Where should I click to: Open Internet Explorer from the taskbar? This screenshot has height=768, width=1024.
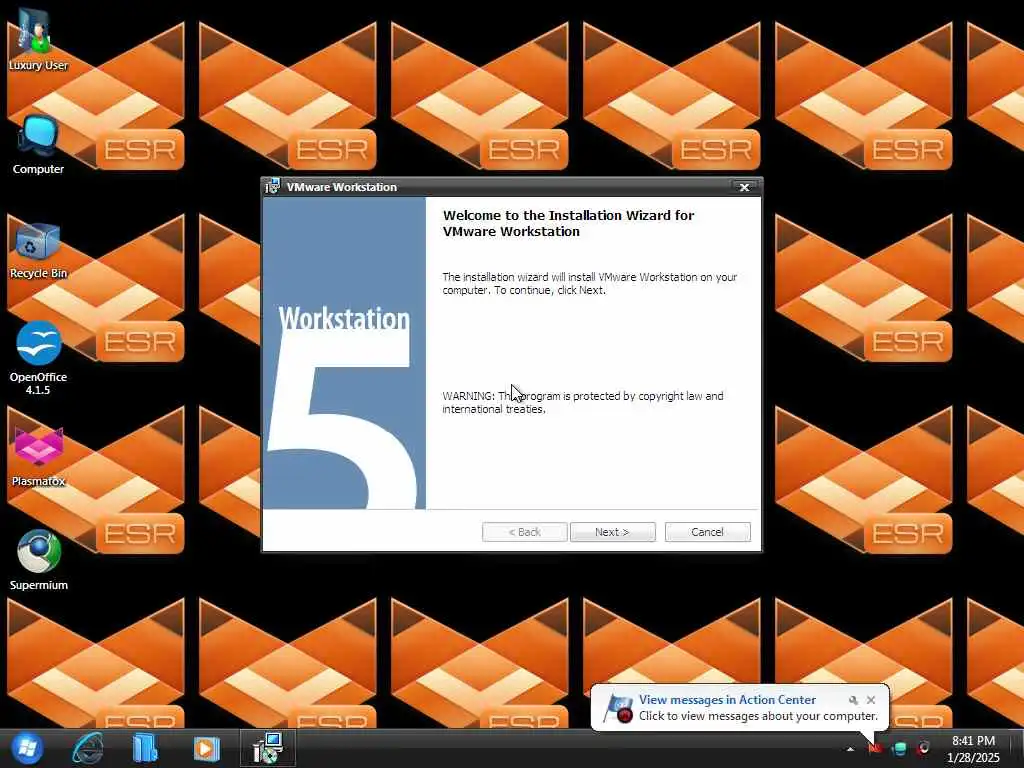(88, 748)
